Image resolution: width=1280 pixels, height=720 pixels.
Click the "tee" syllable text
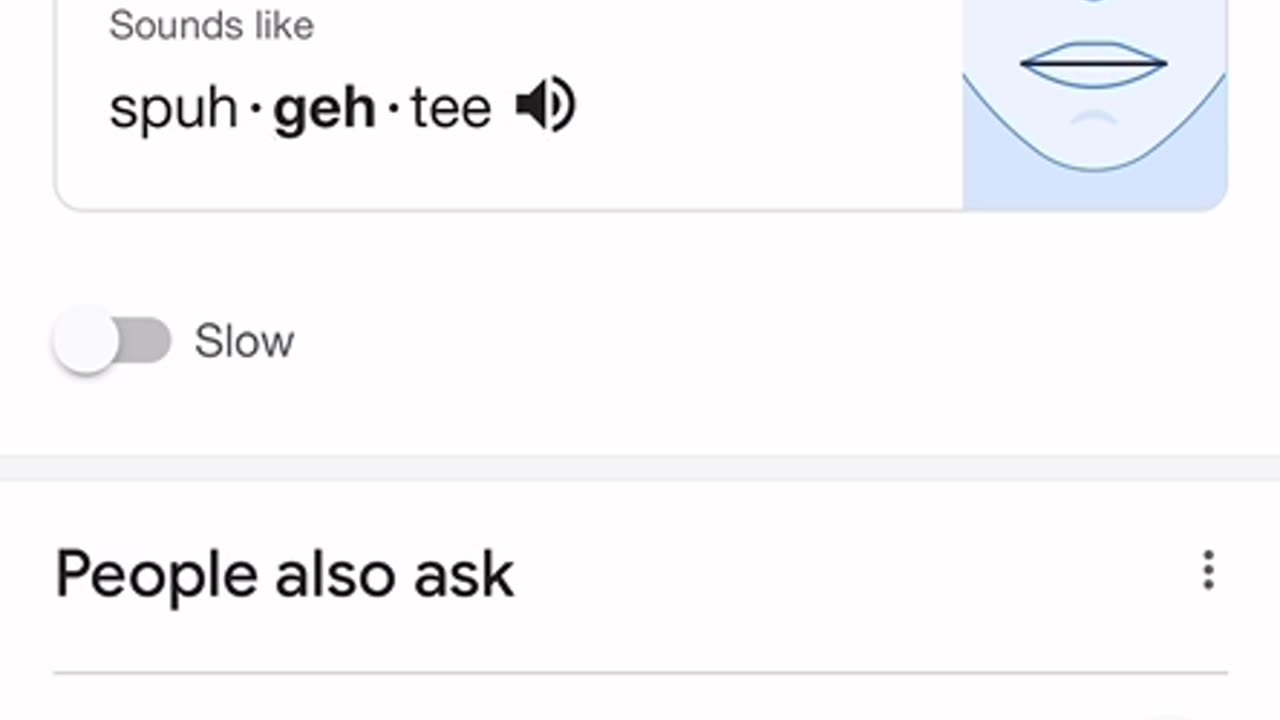click(x=451, y=108)
